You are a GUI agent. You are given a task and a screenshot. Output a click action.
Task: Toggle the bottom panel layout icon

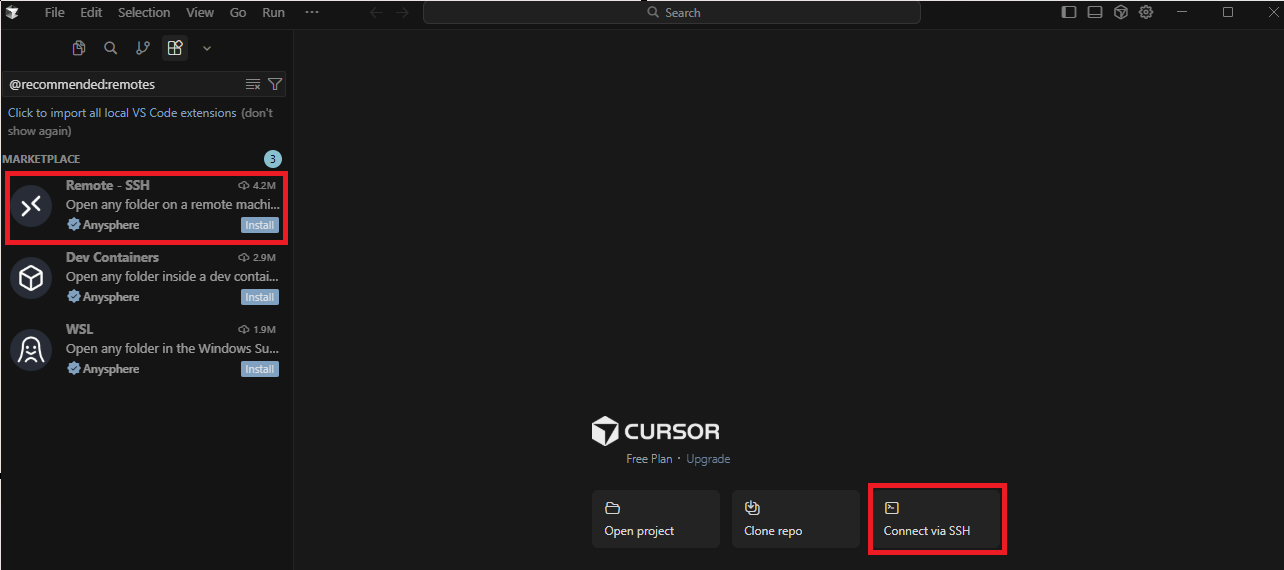pyautogui.click(x=1095, y=12)
